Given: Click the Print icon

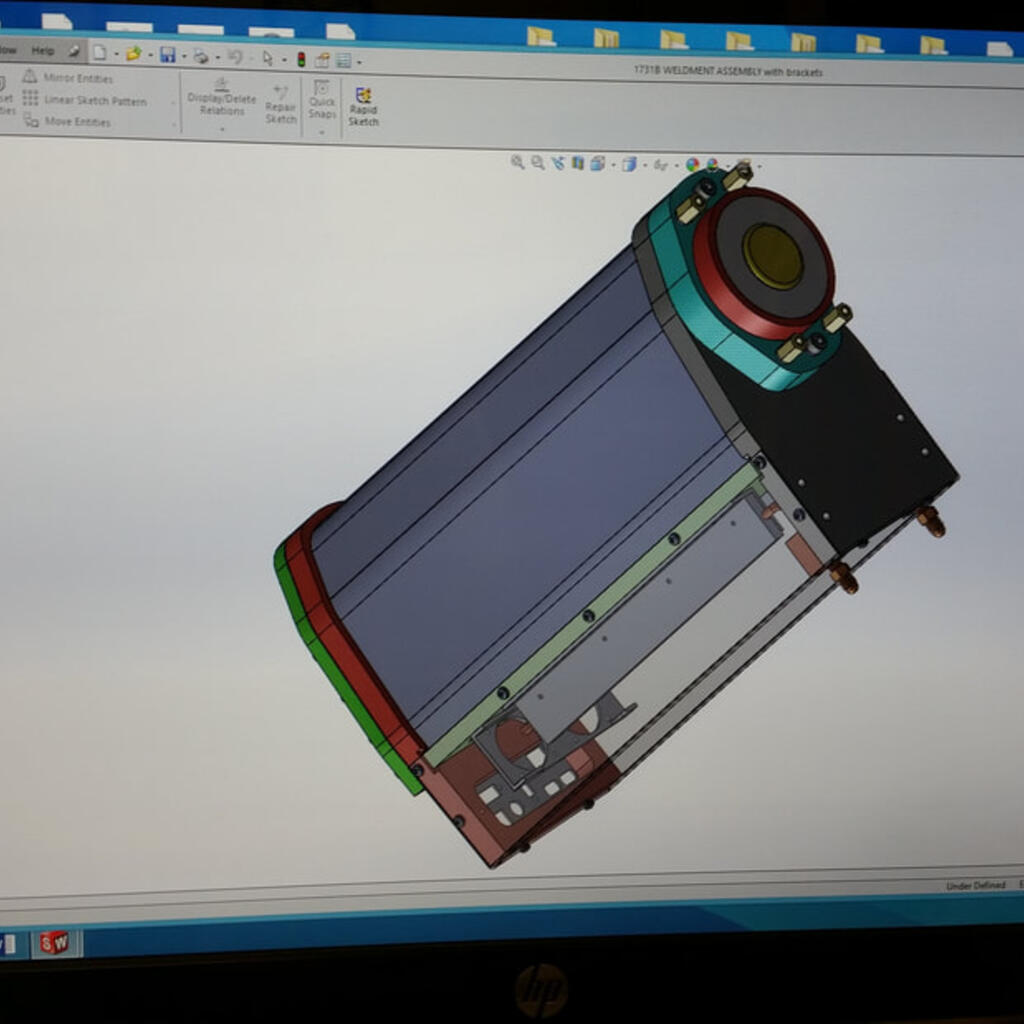Looking at the screenshot, I should 200,57.
